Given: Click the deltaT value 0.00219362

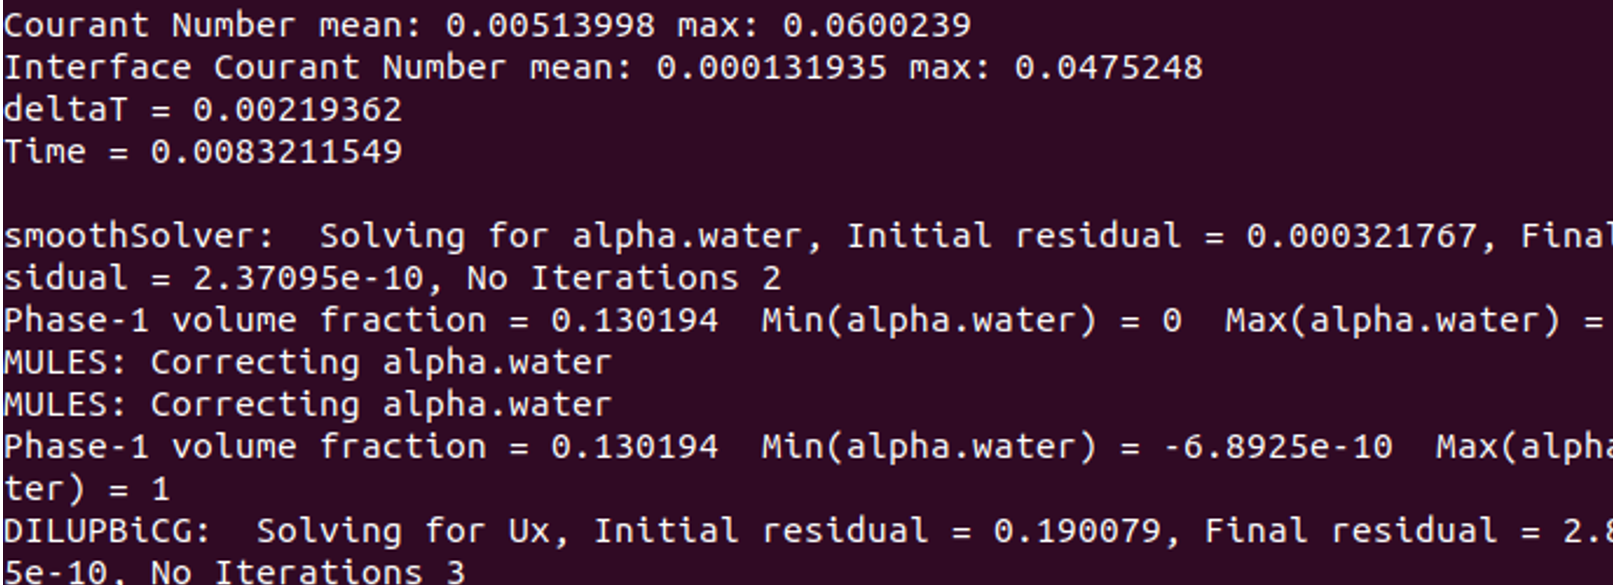Looking at the screenshot, I should pos(297,109).
